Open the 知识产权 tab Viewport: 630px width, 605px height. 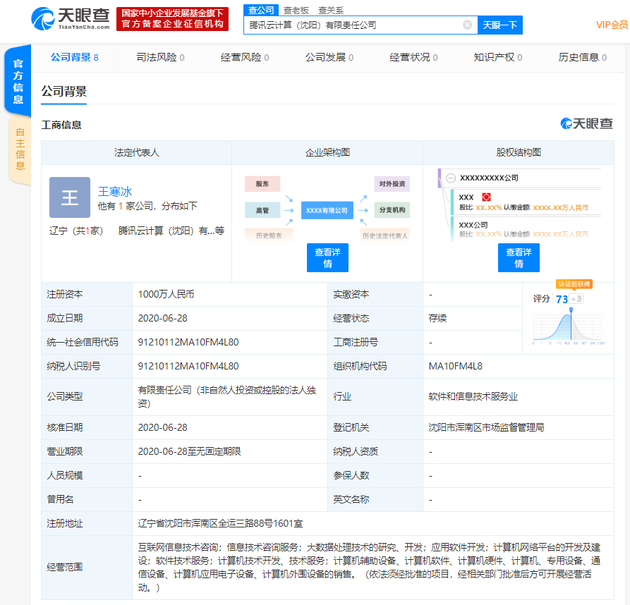[x=498, y=57]
